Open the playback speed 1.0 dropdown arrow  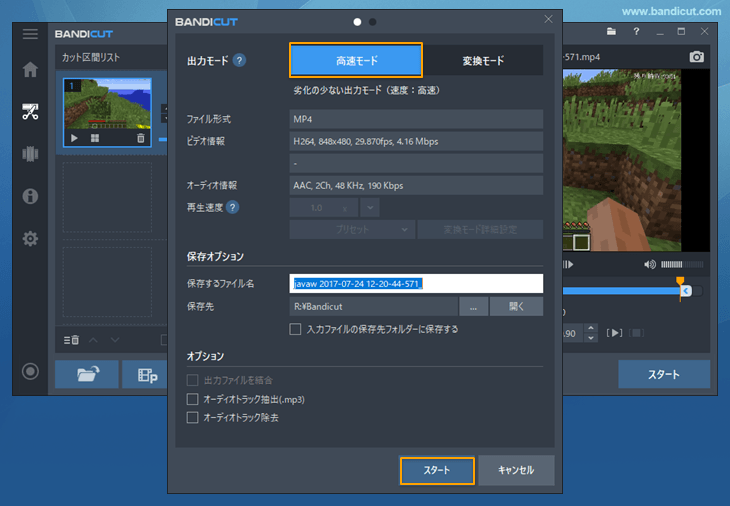(x=370, y=208)
